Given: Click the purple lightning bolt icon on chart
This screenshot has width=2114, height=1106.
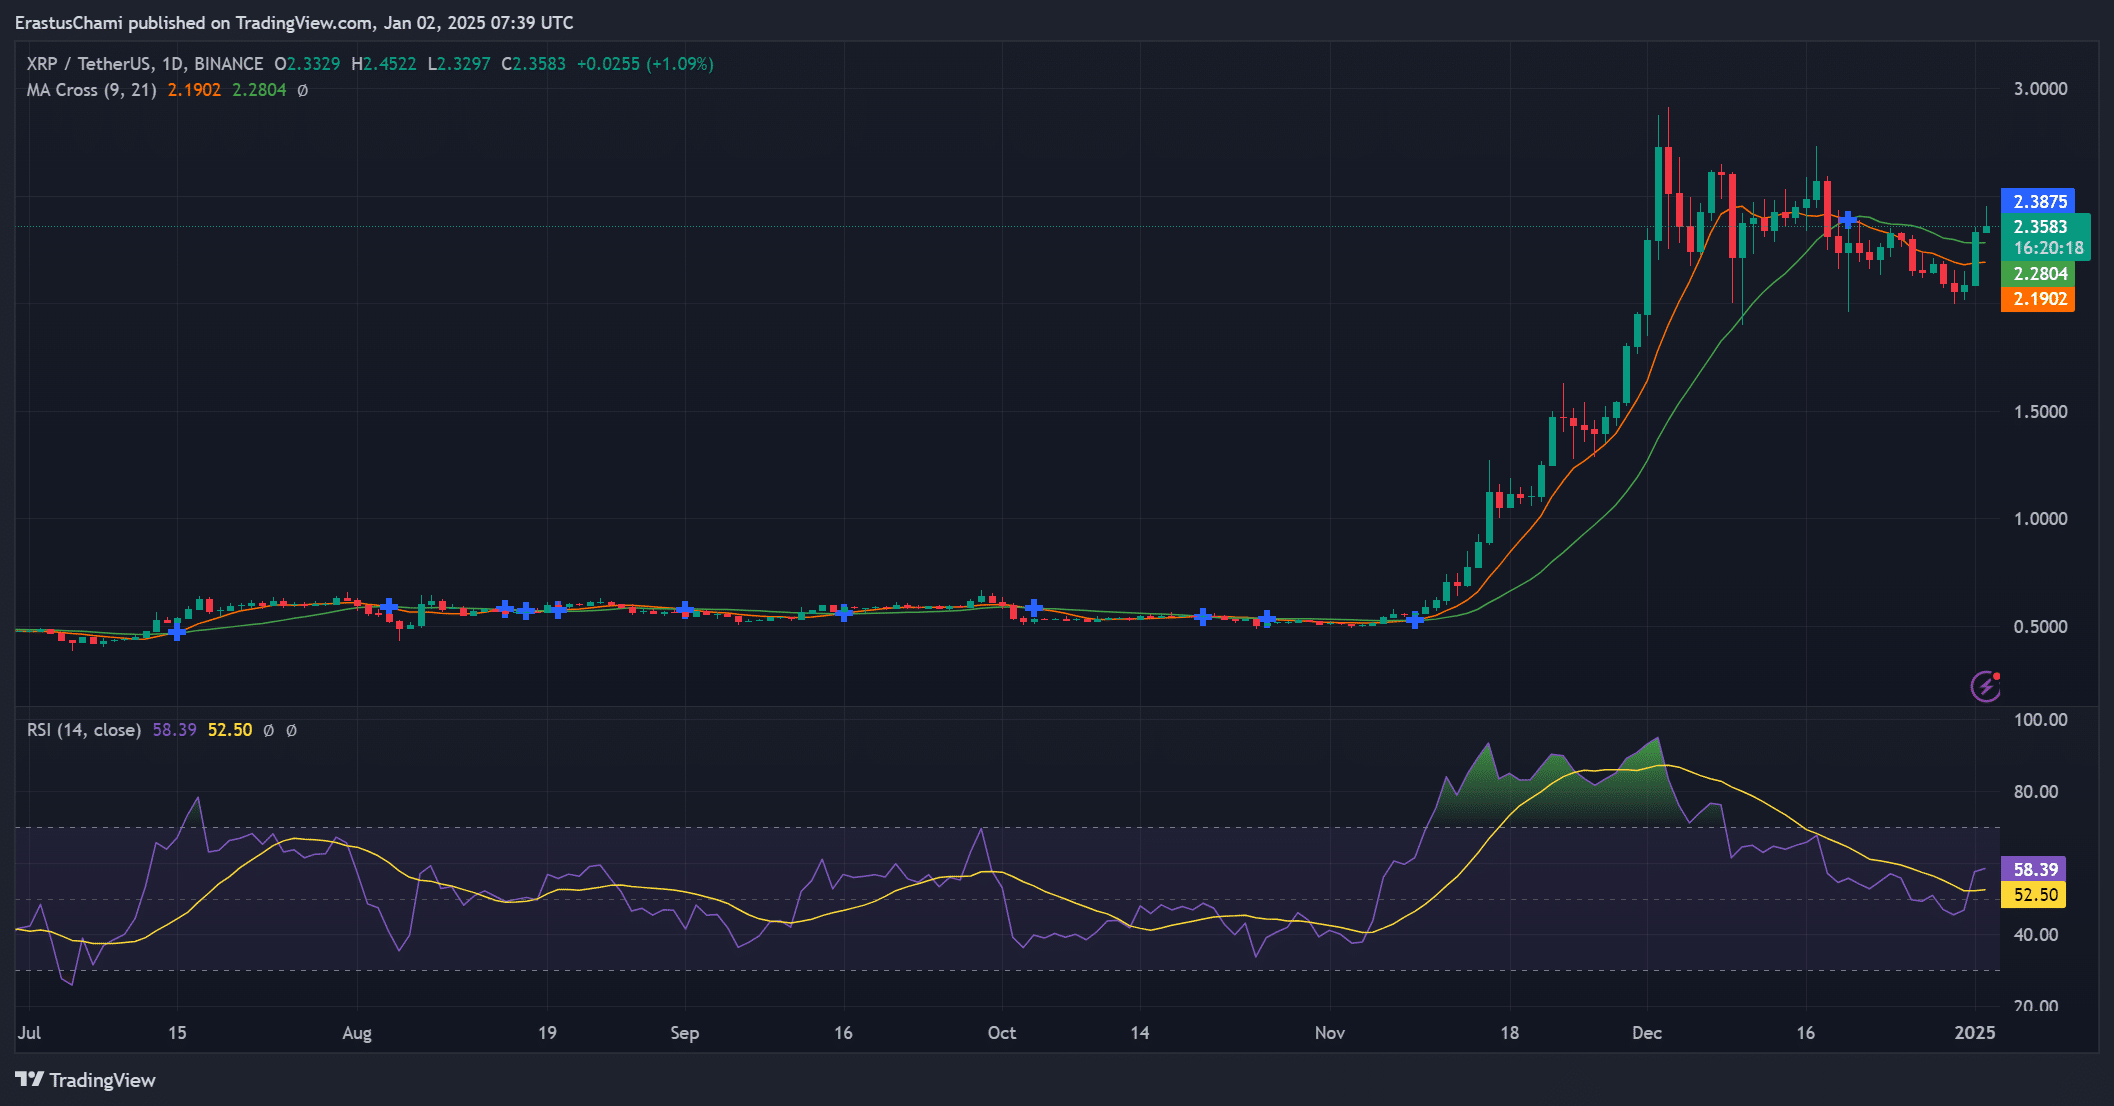Looking at the screenshot, I should click(1985, 686).
